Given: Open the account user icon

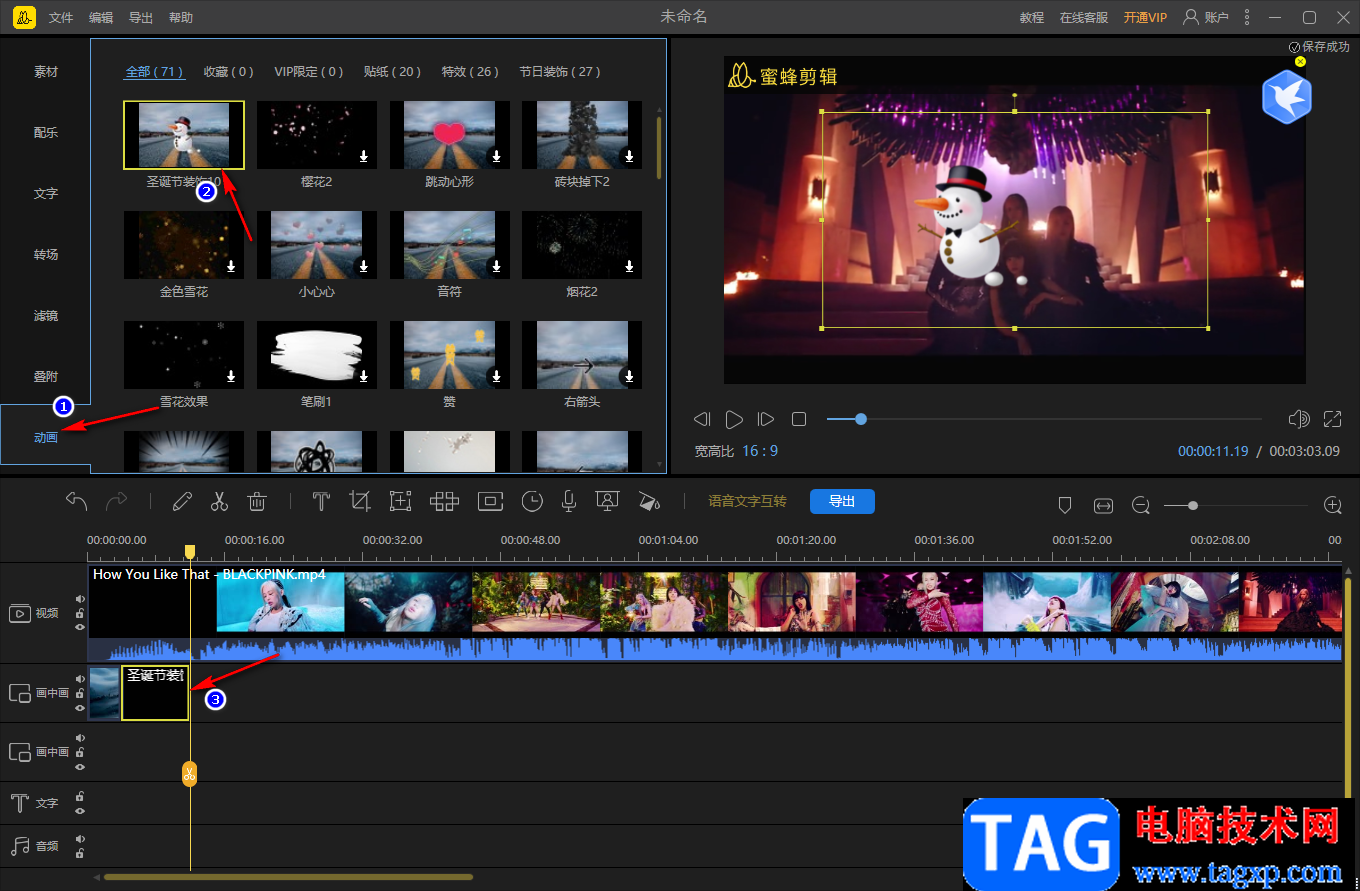Looking at the screenshot, I should 1191,17.
